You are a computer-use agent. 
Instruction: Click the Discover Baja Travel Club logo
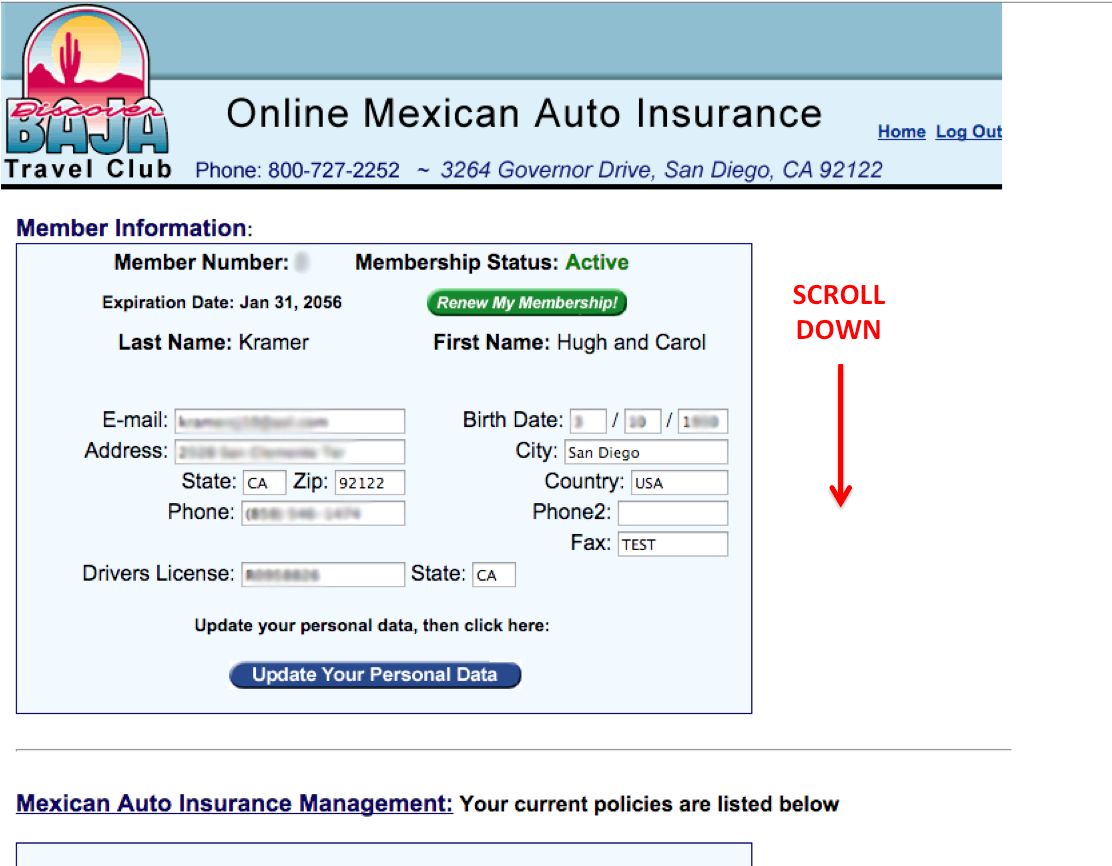[x=87, y=95]
